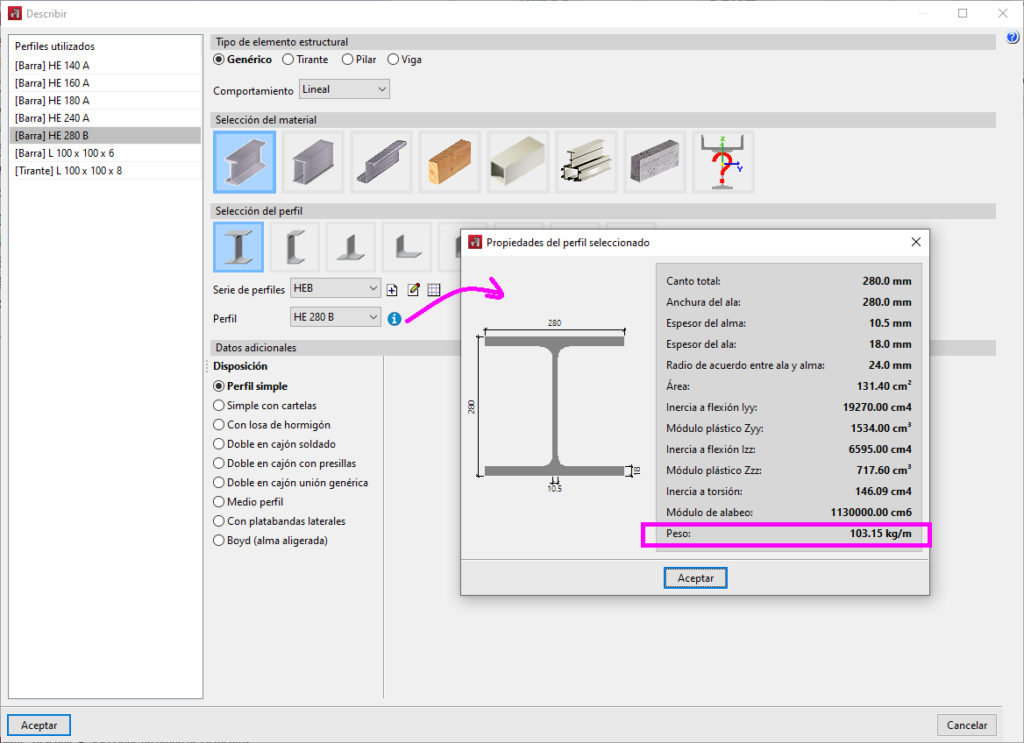Click the Espesor del alma value 10.5 mm
Screen dimensions: 1024x743
(890, 323)
